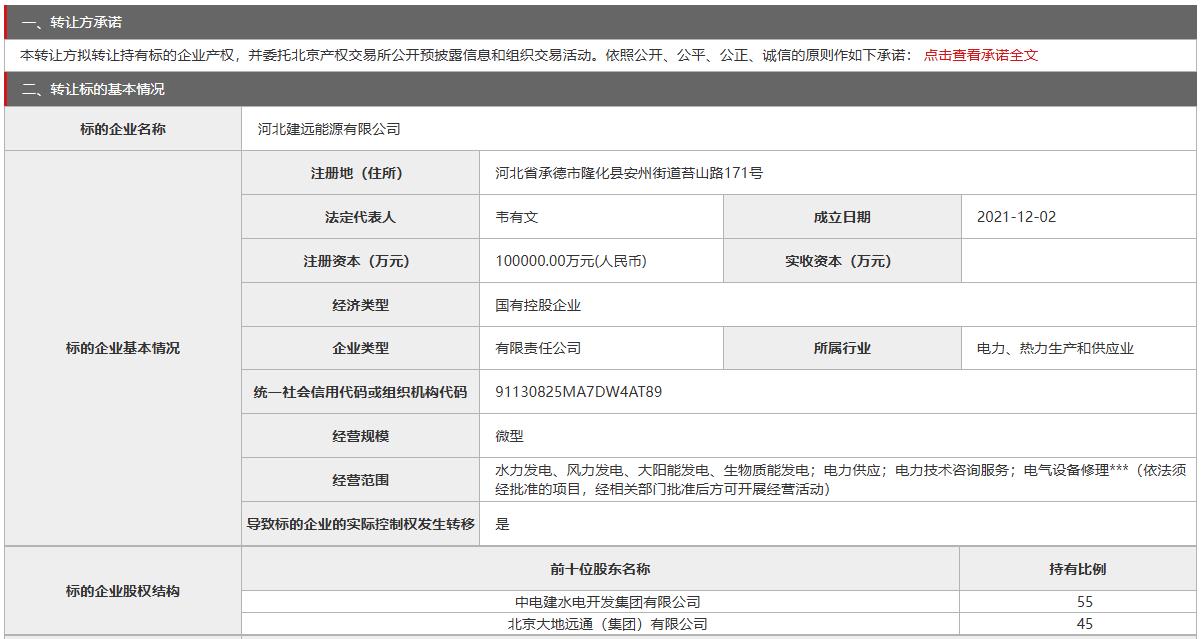The image size is (1202, 639).
Task: Click the 国有控股企业 economic type value
Action: coord(537,305)
